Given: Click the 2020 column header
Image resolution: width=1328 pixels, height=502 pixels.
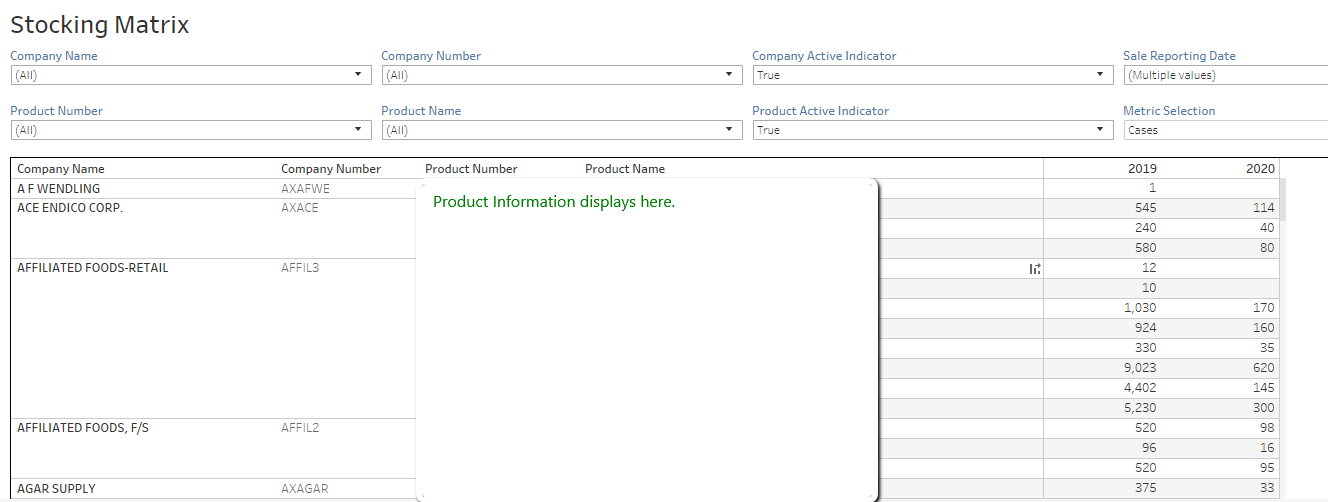Looking at the screenshot, I should pos(1260,169).
